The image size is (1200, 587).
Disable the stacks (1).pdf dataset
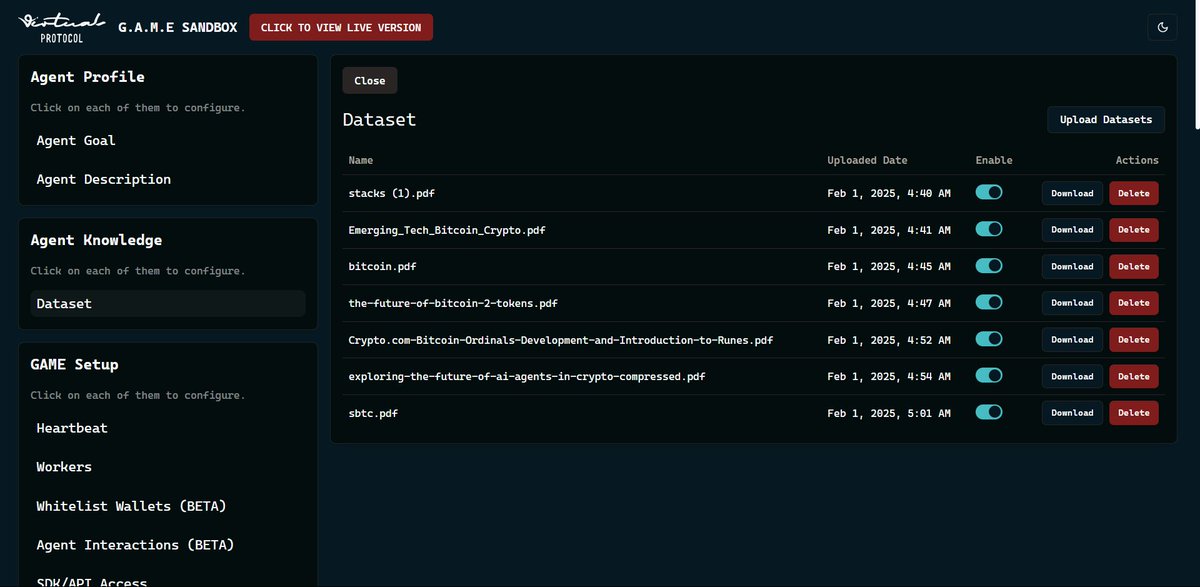tap(988, 192)
